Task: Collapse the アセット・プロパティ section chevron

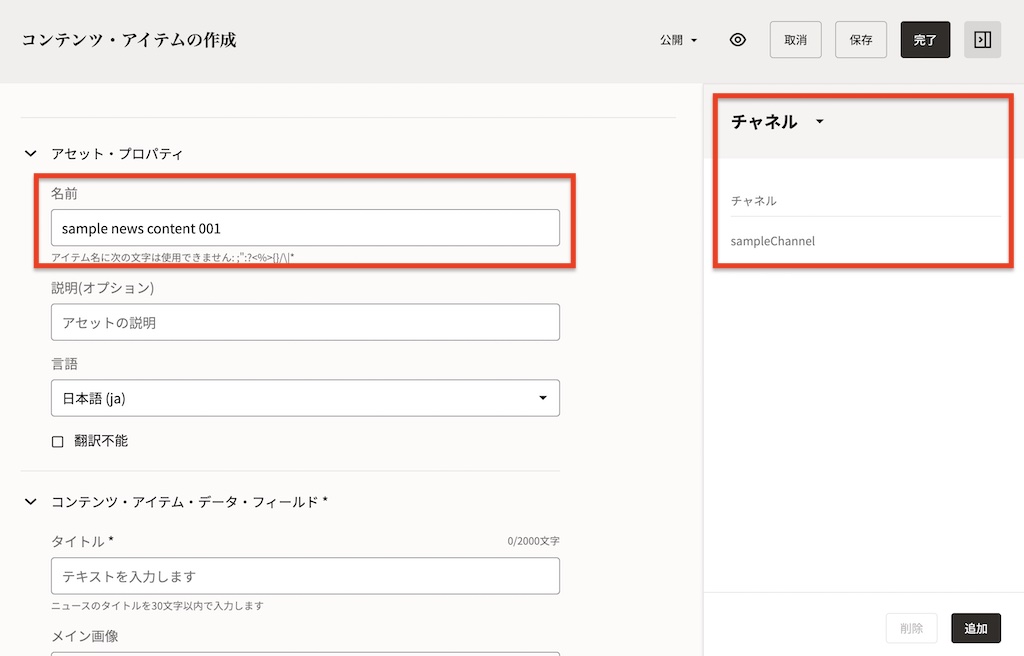Action: coord(30,154)
